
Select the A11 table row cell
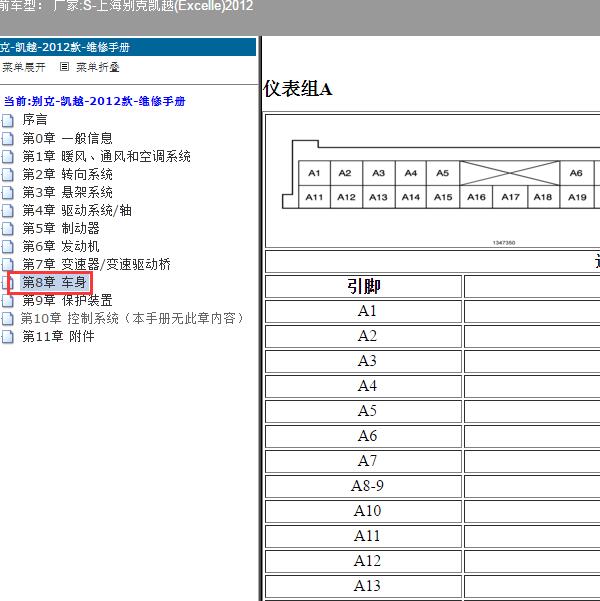coord(363,536)
